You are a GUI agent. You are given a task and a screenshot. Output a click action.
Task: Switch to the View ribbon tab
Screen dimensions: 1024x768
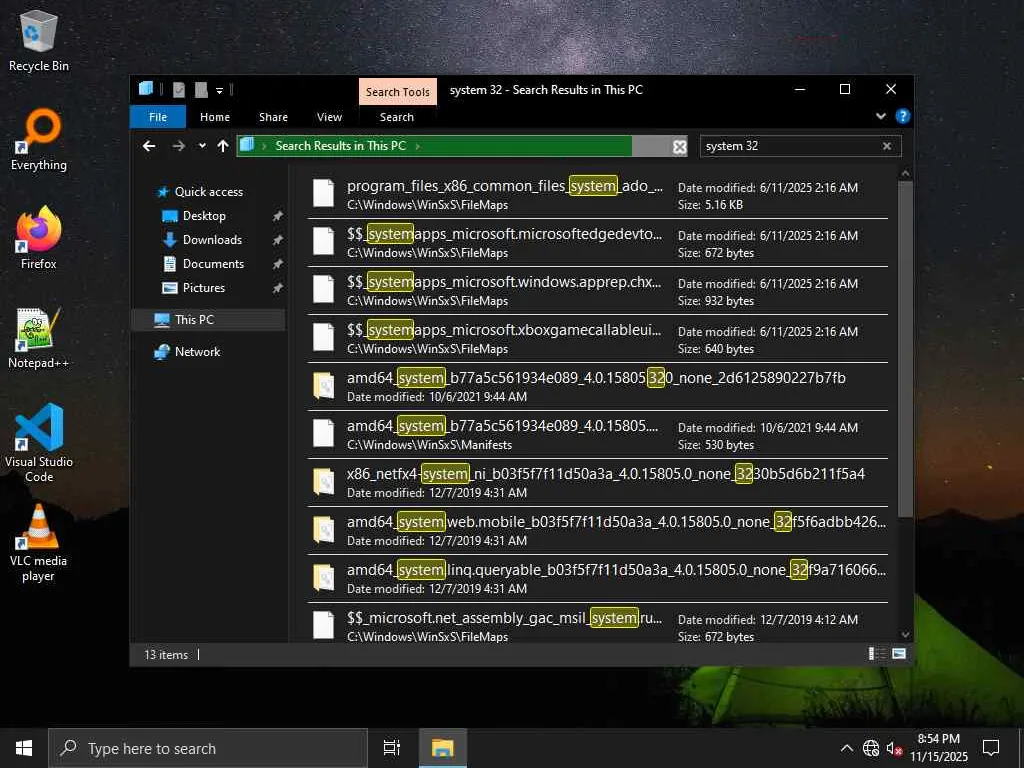329,117
